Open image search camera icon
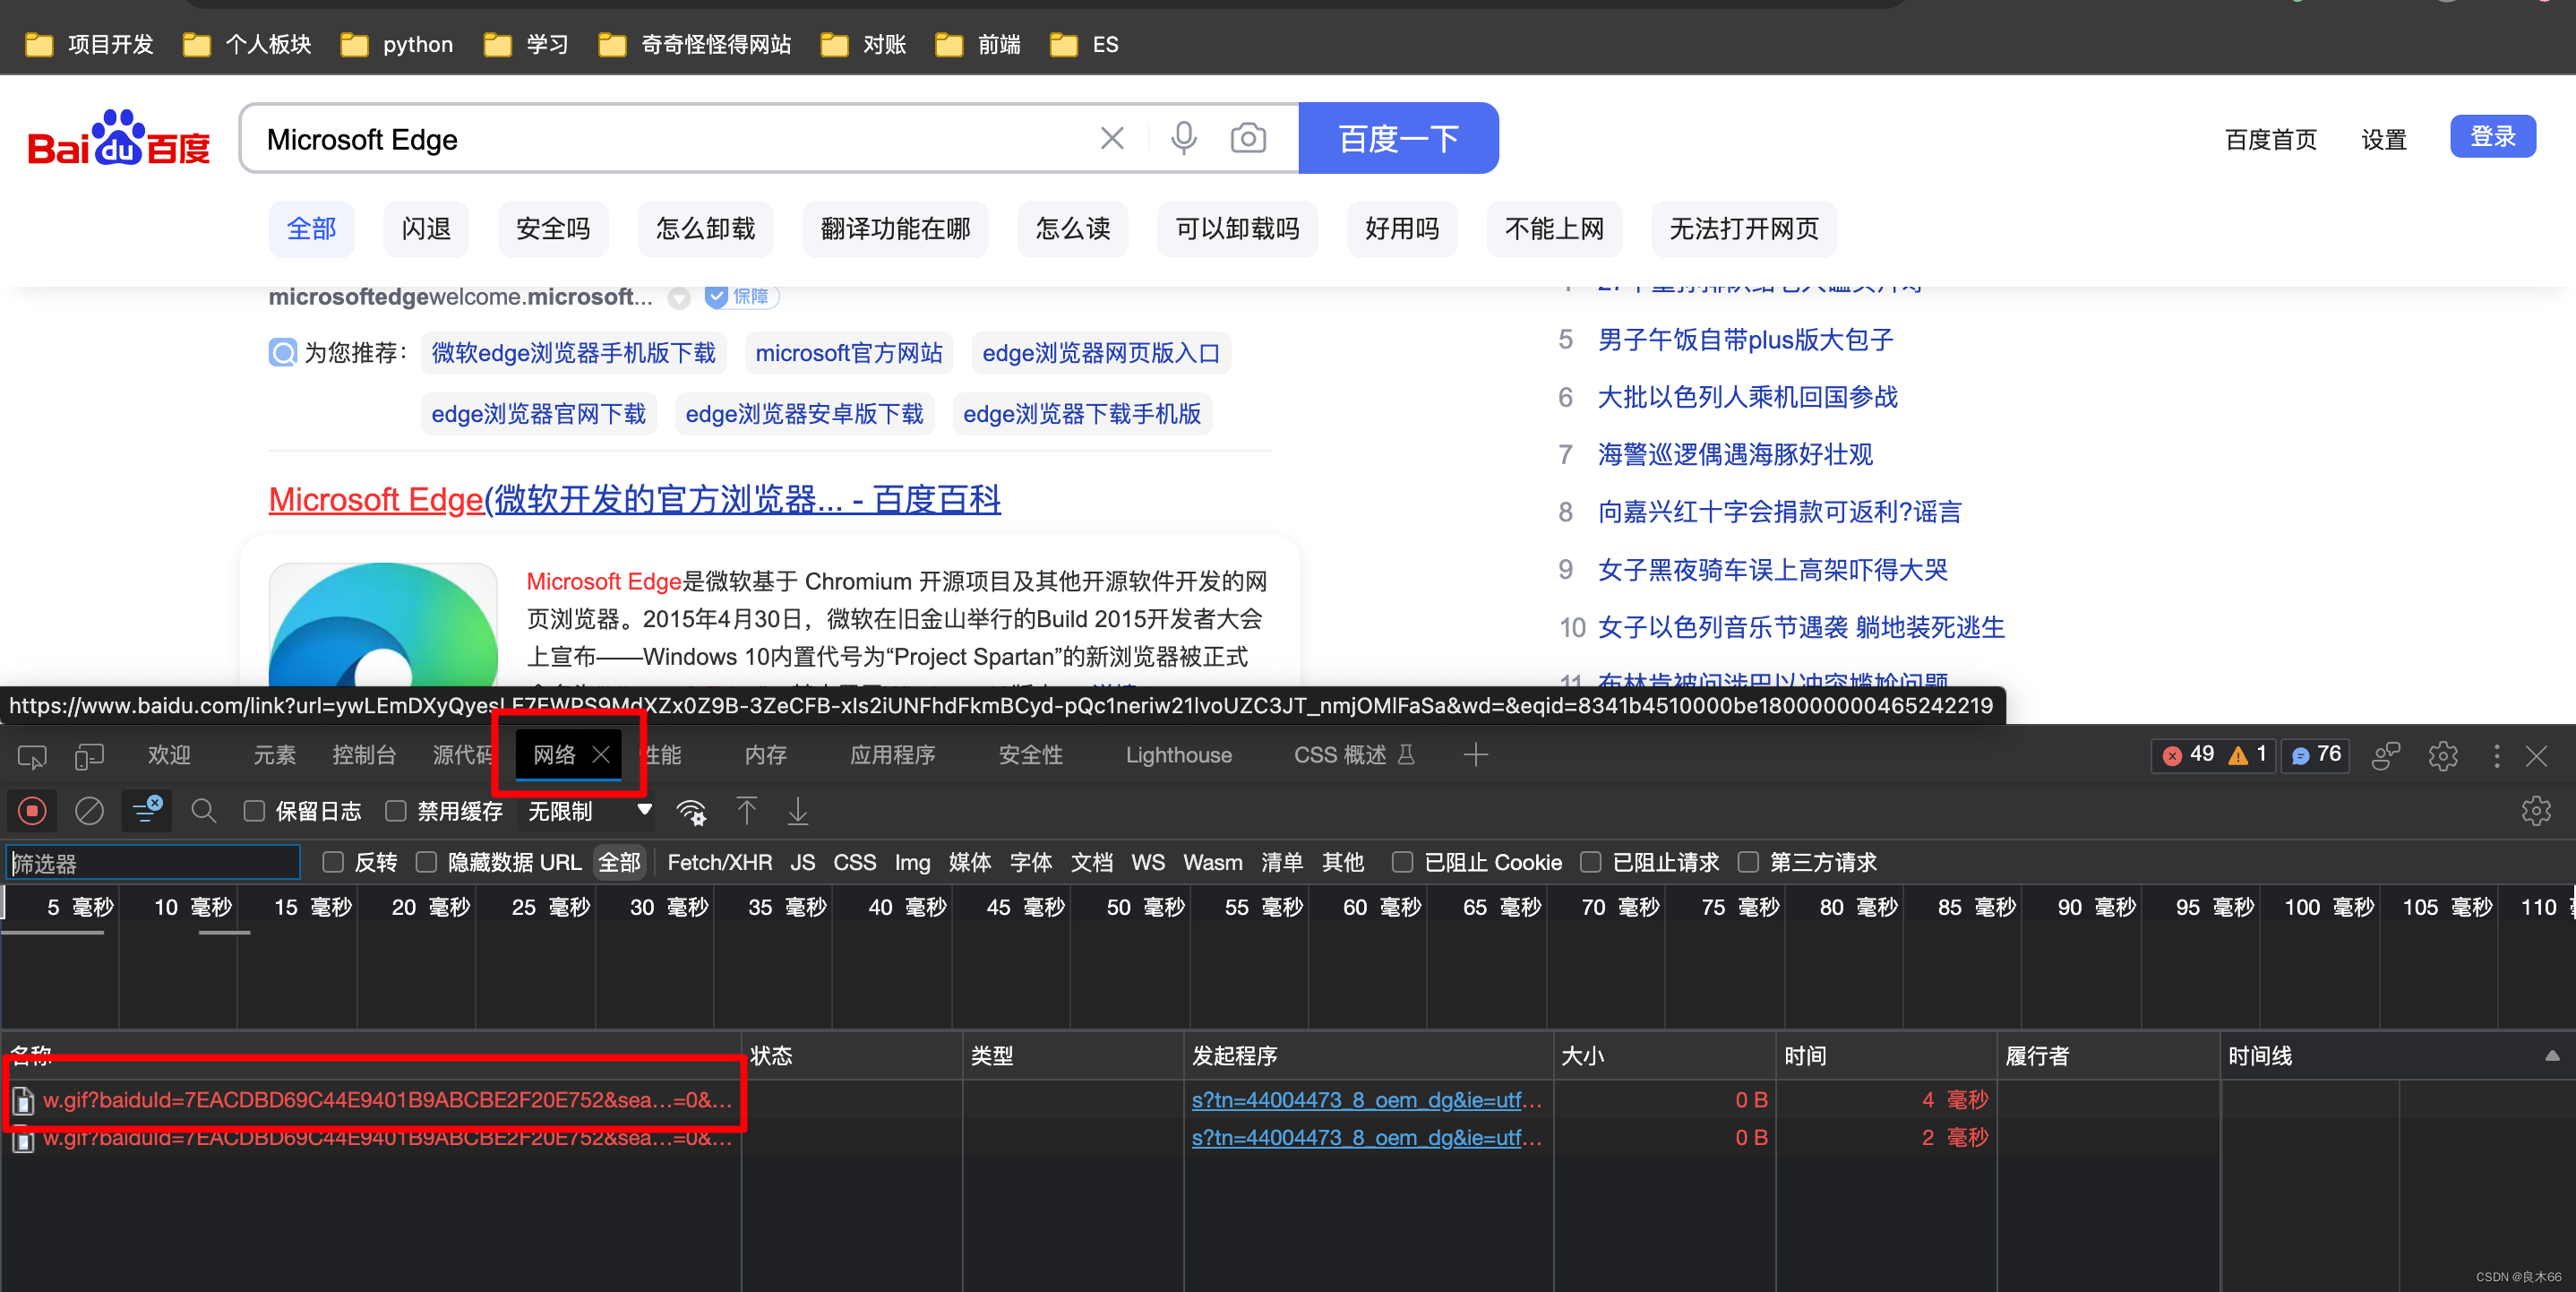 tap(1248, 138)
